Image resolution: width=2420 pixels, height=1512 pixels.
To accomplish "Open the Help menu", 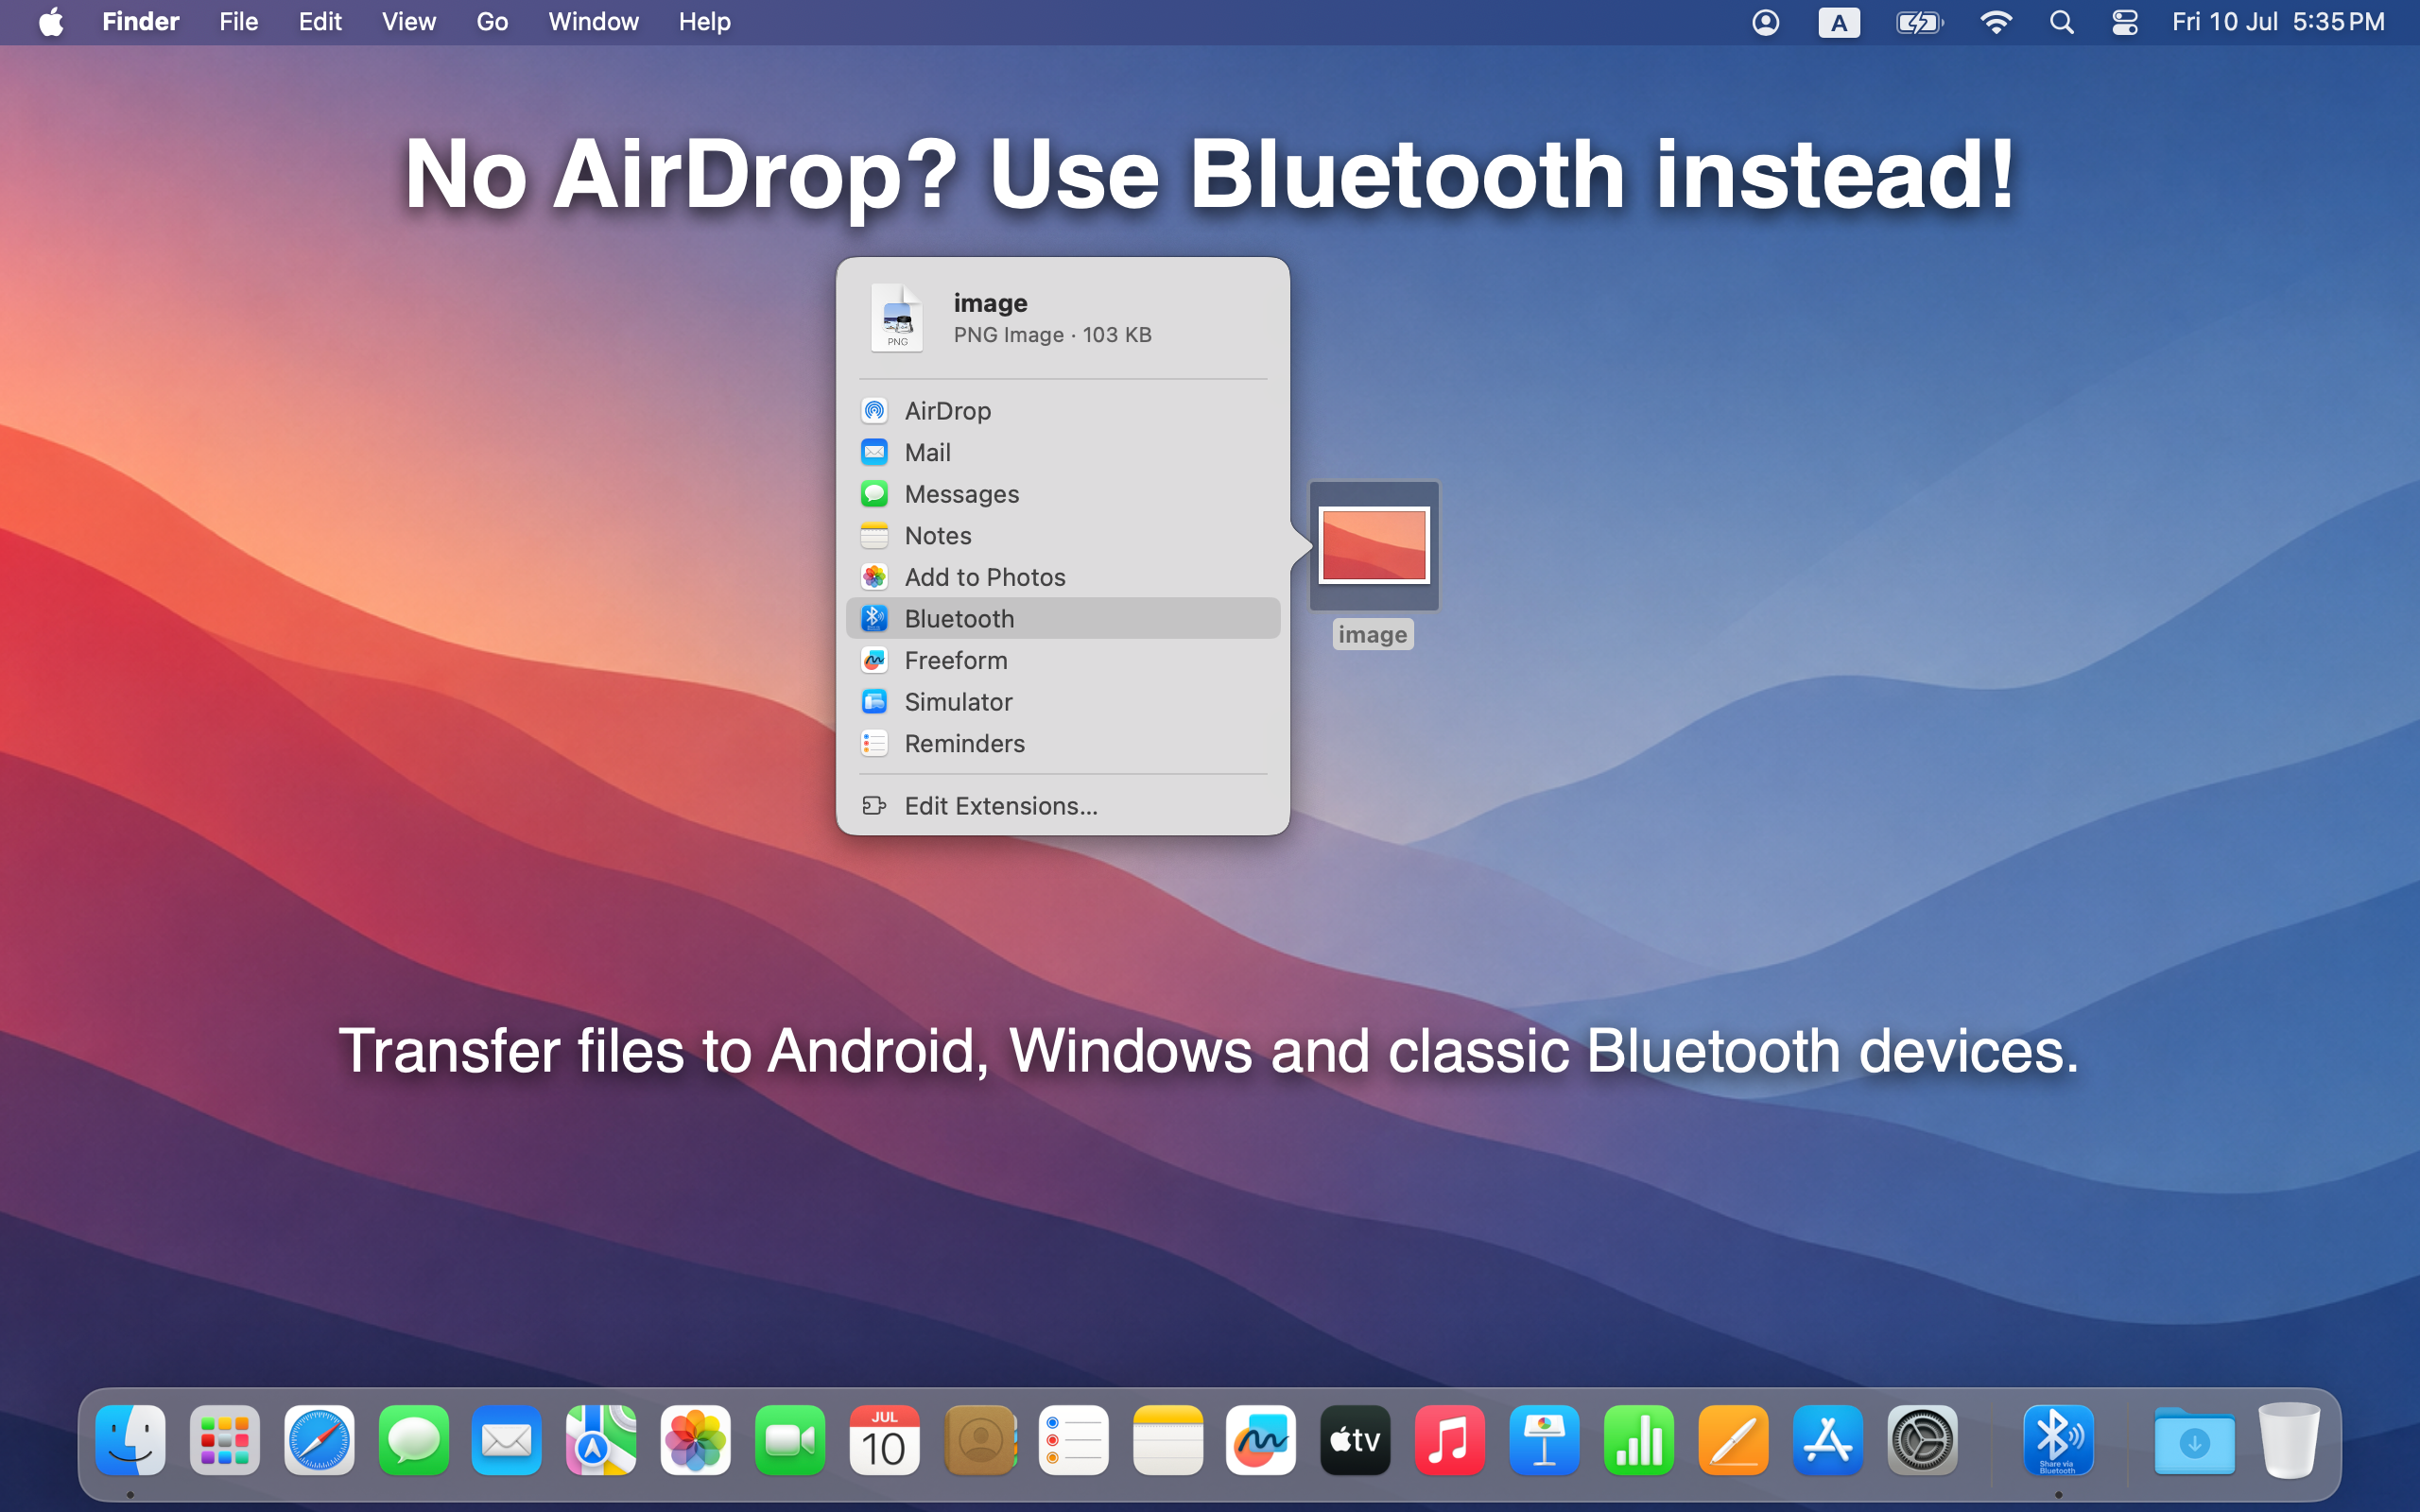I will click(704, 22).
